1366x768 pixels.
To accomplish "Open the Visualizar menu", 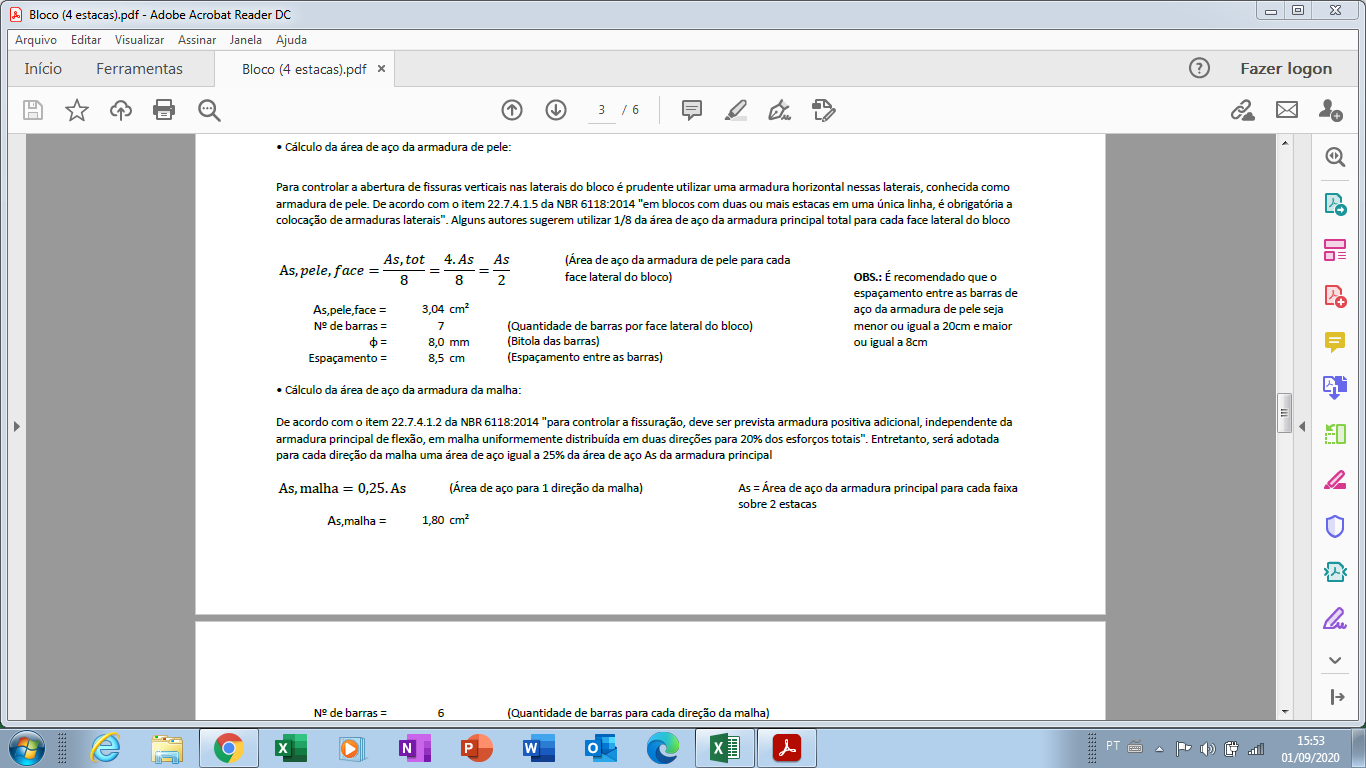I will click(x=140, y=40).
